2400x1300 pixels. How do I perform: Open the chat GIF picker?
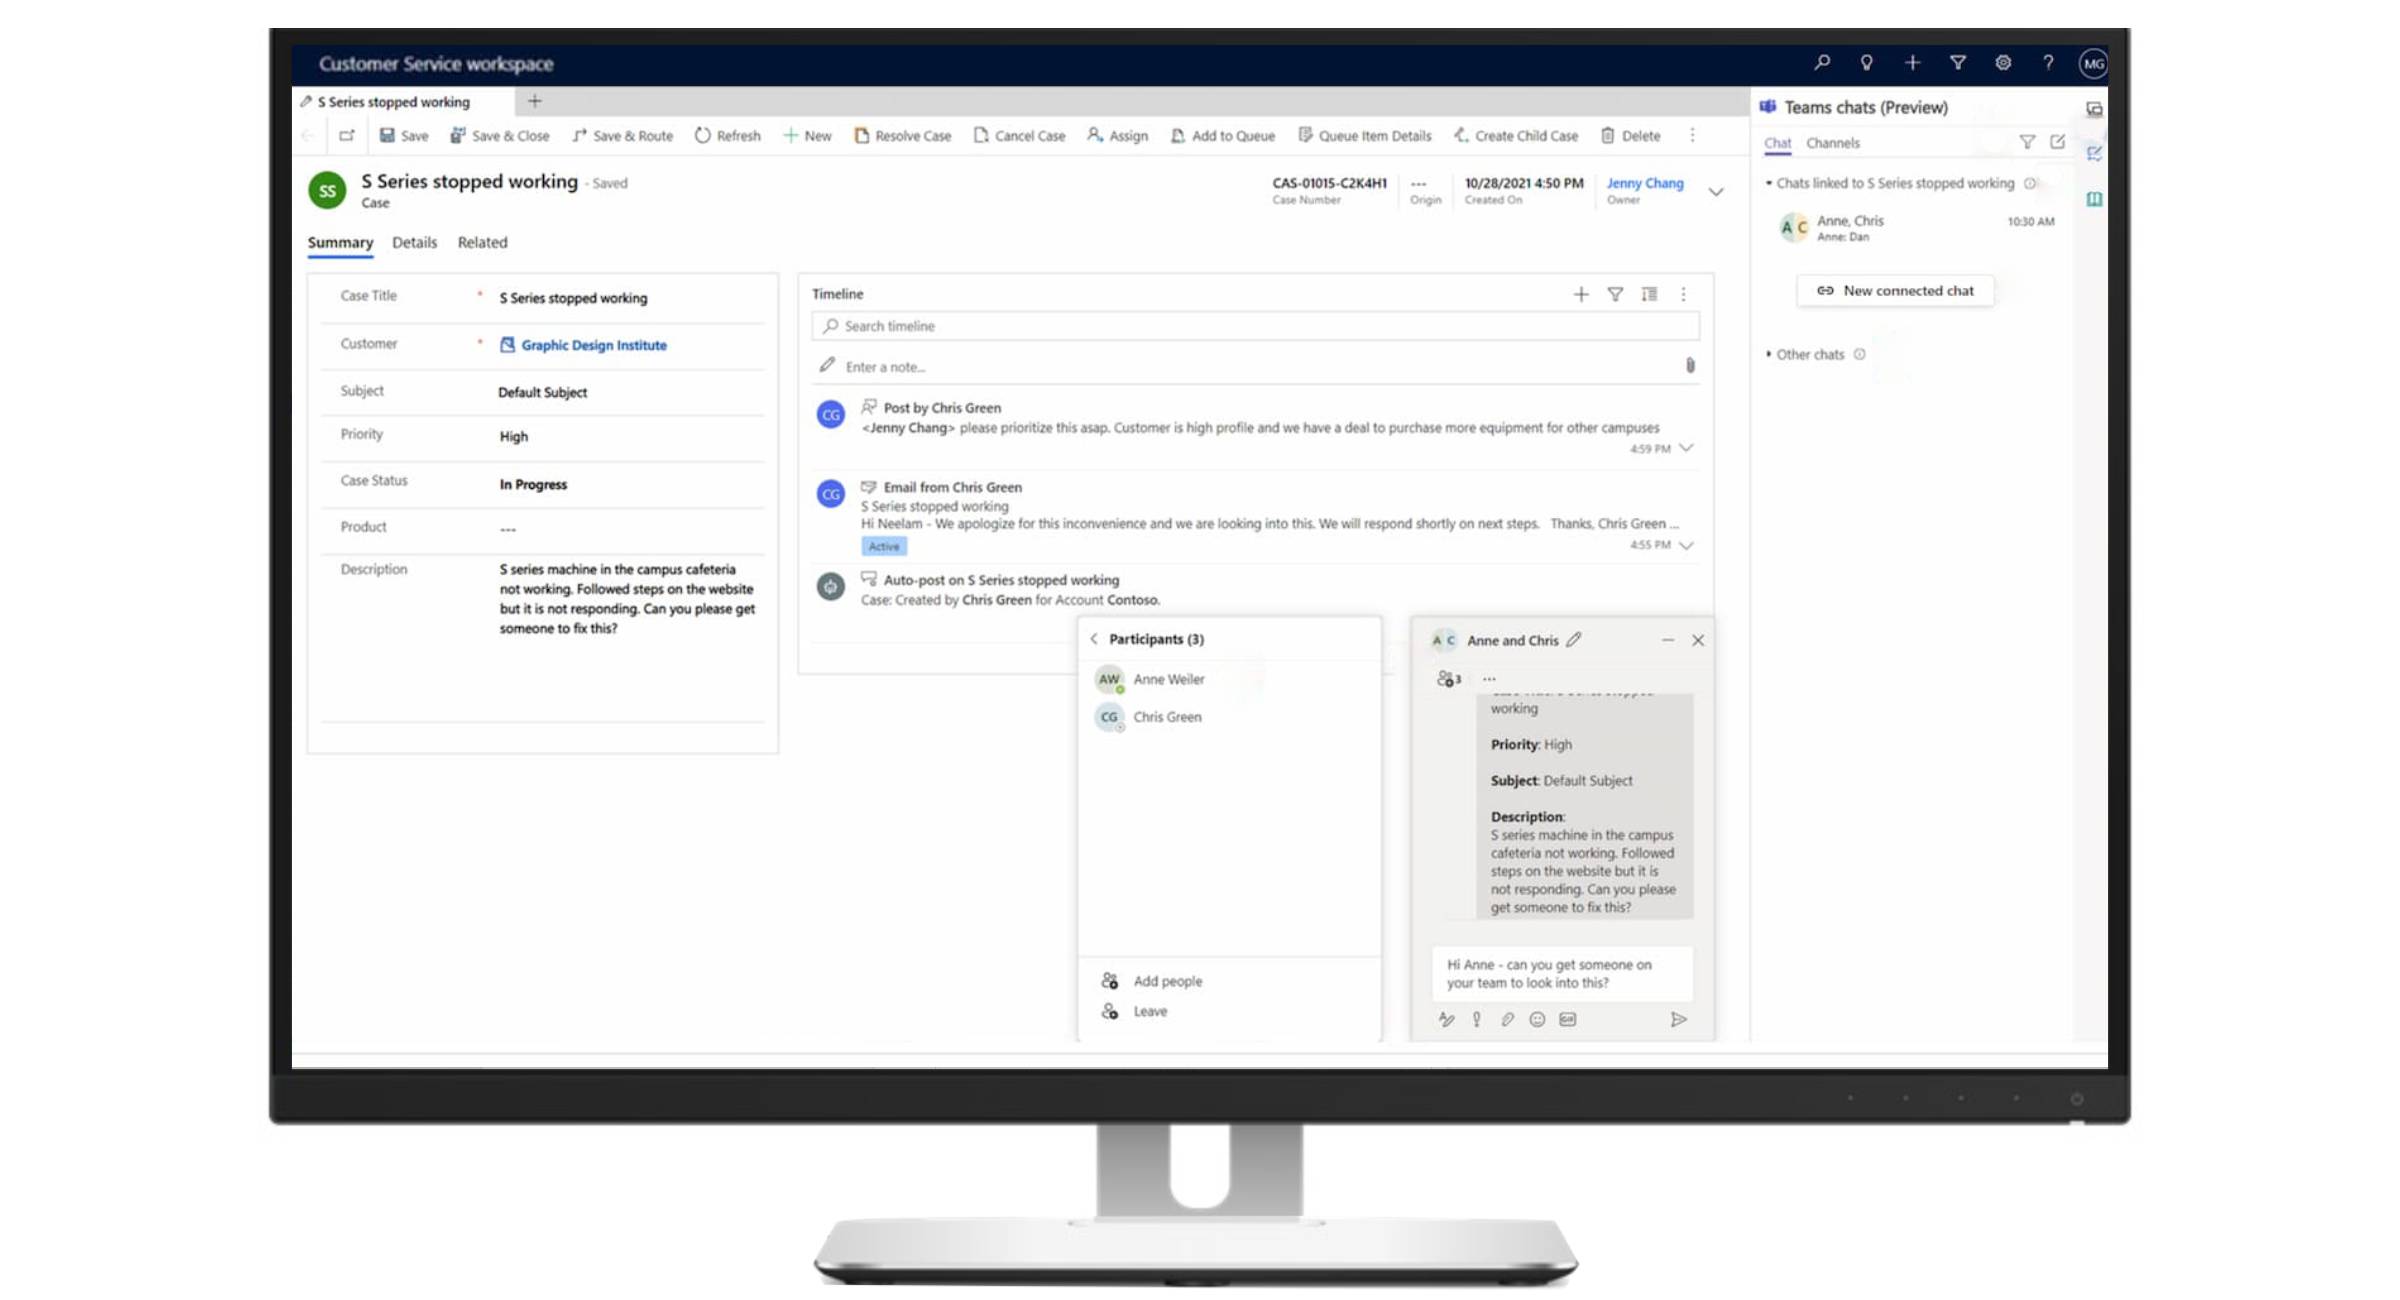(x=1568, y=1019)
